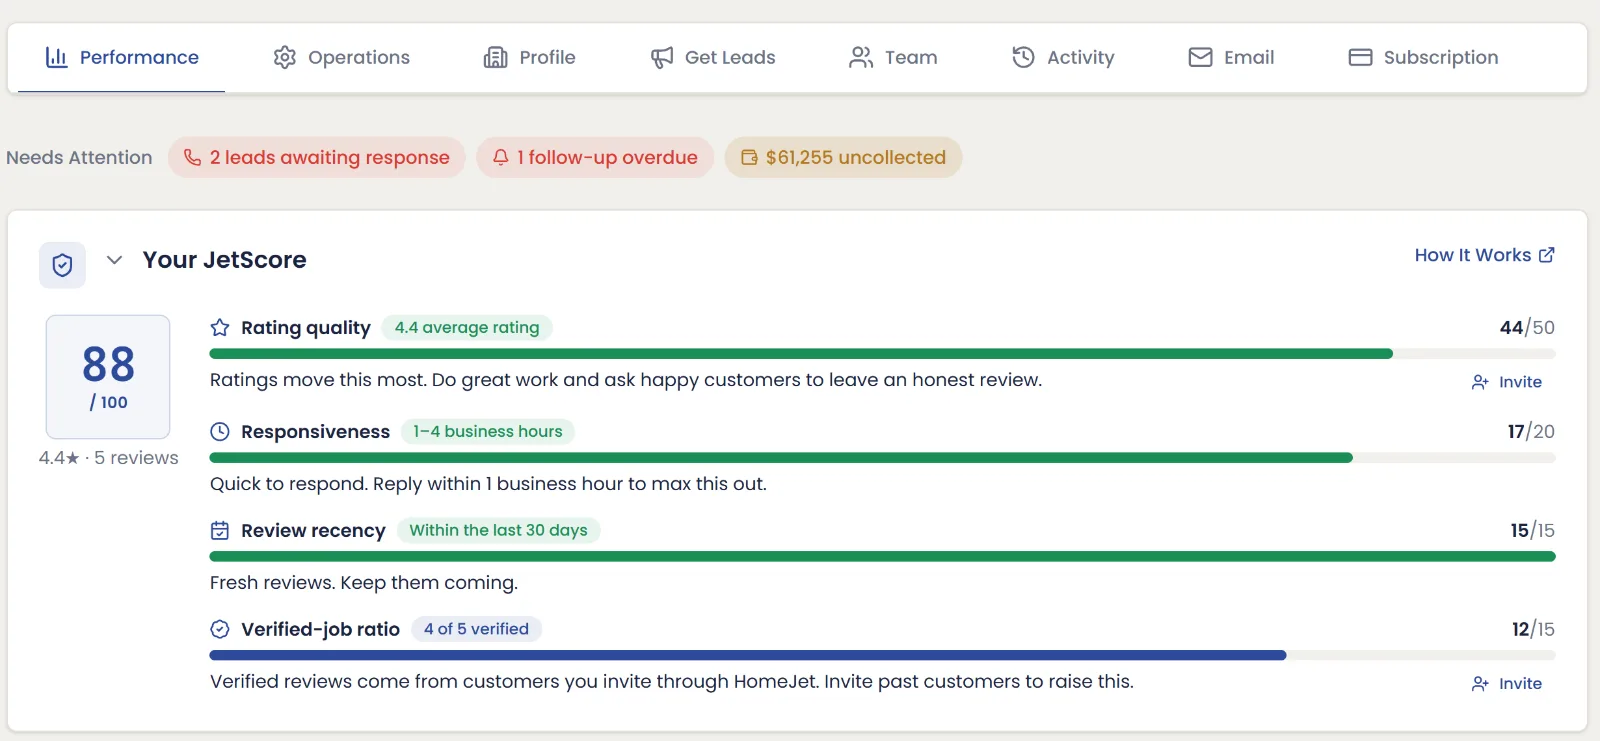This screenshot has width=1600, height=741.
Task: Click the Within the last 30 days badge
Action: [x=498, y=530]
